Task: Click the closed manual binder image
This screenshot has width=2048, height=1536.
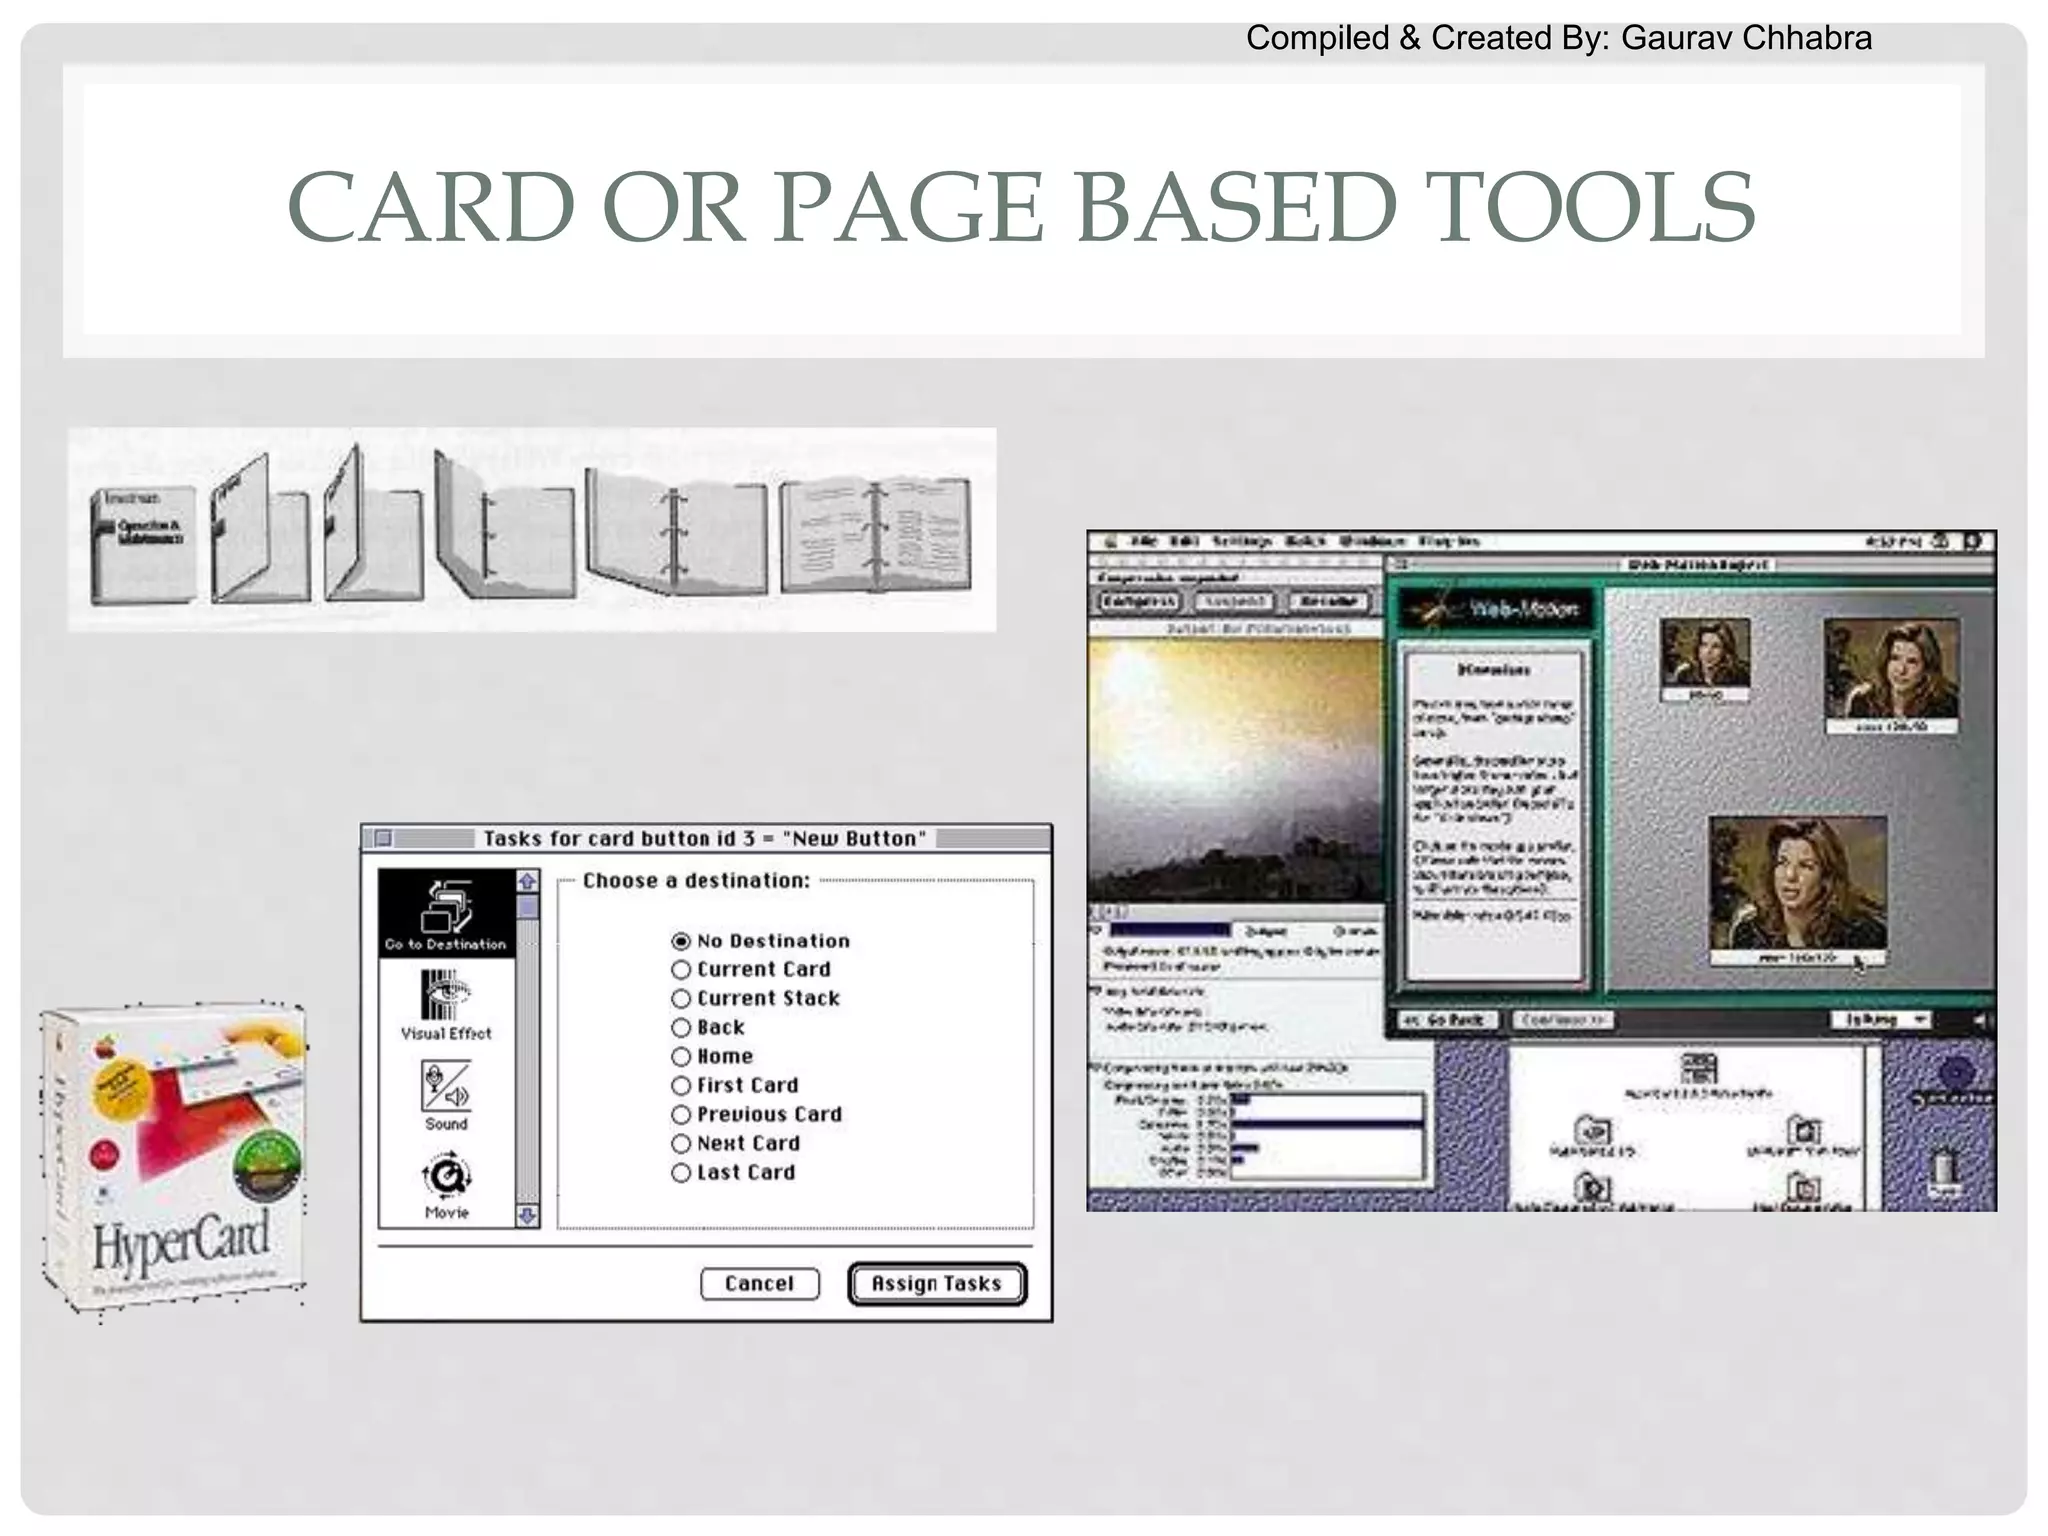Action: coord(142,545)
